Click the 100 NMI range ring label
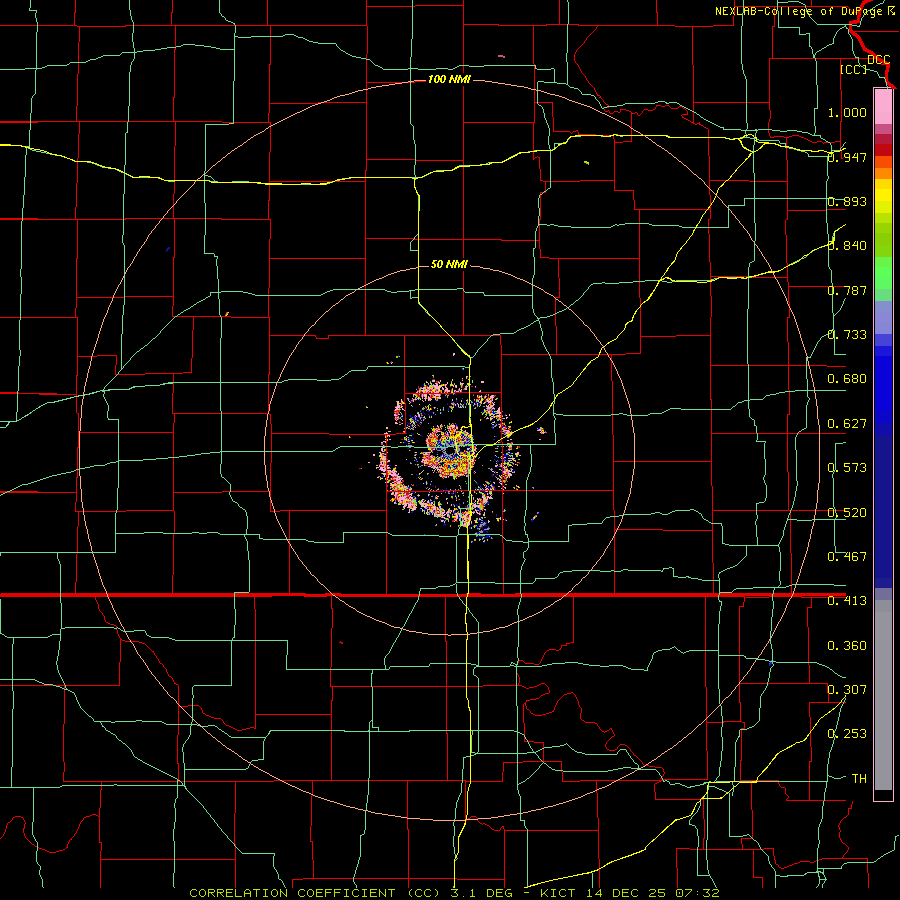Viewport: 900px width, 900px height. click(x=449, y=79)
